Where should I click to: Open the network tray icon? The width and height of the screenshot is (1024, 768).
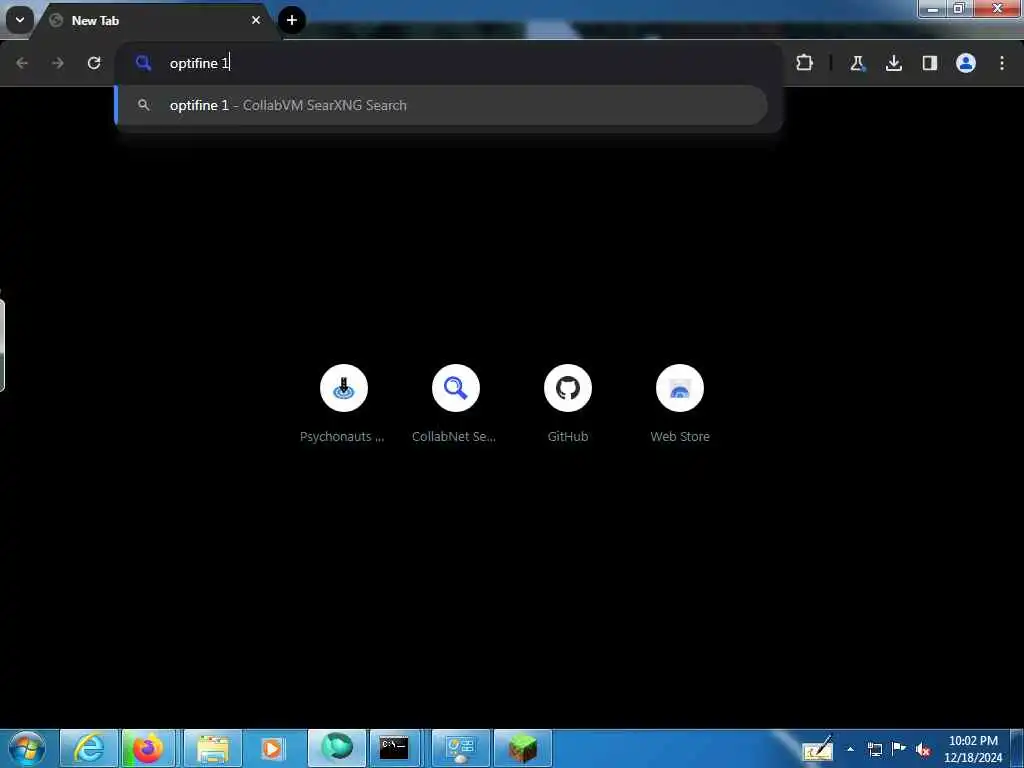click(875, 749)
